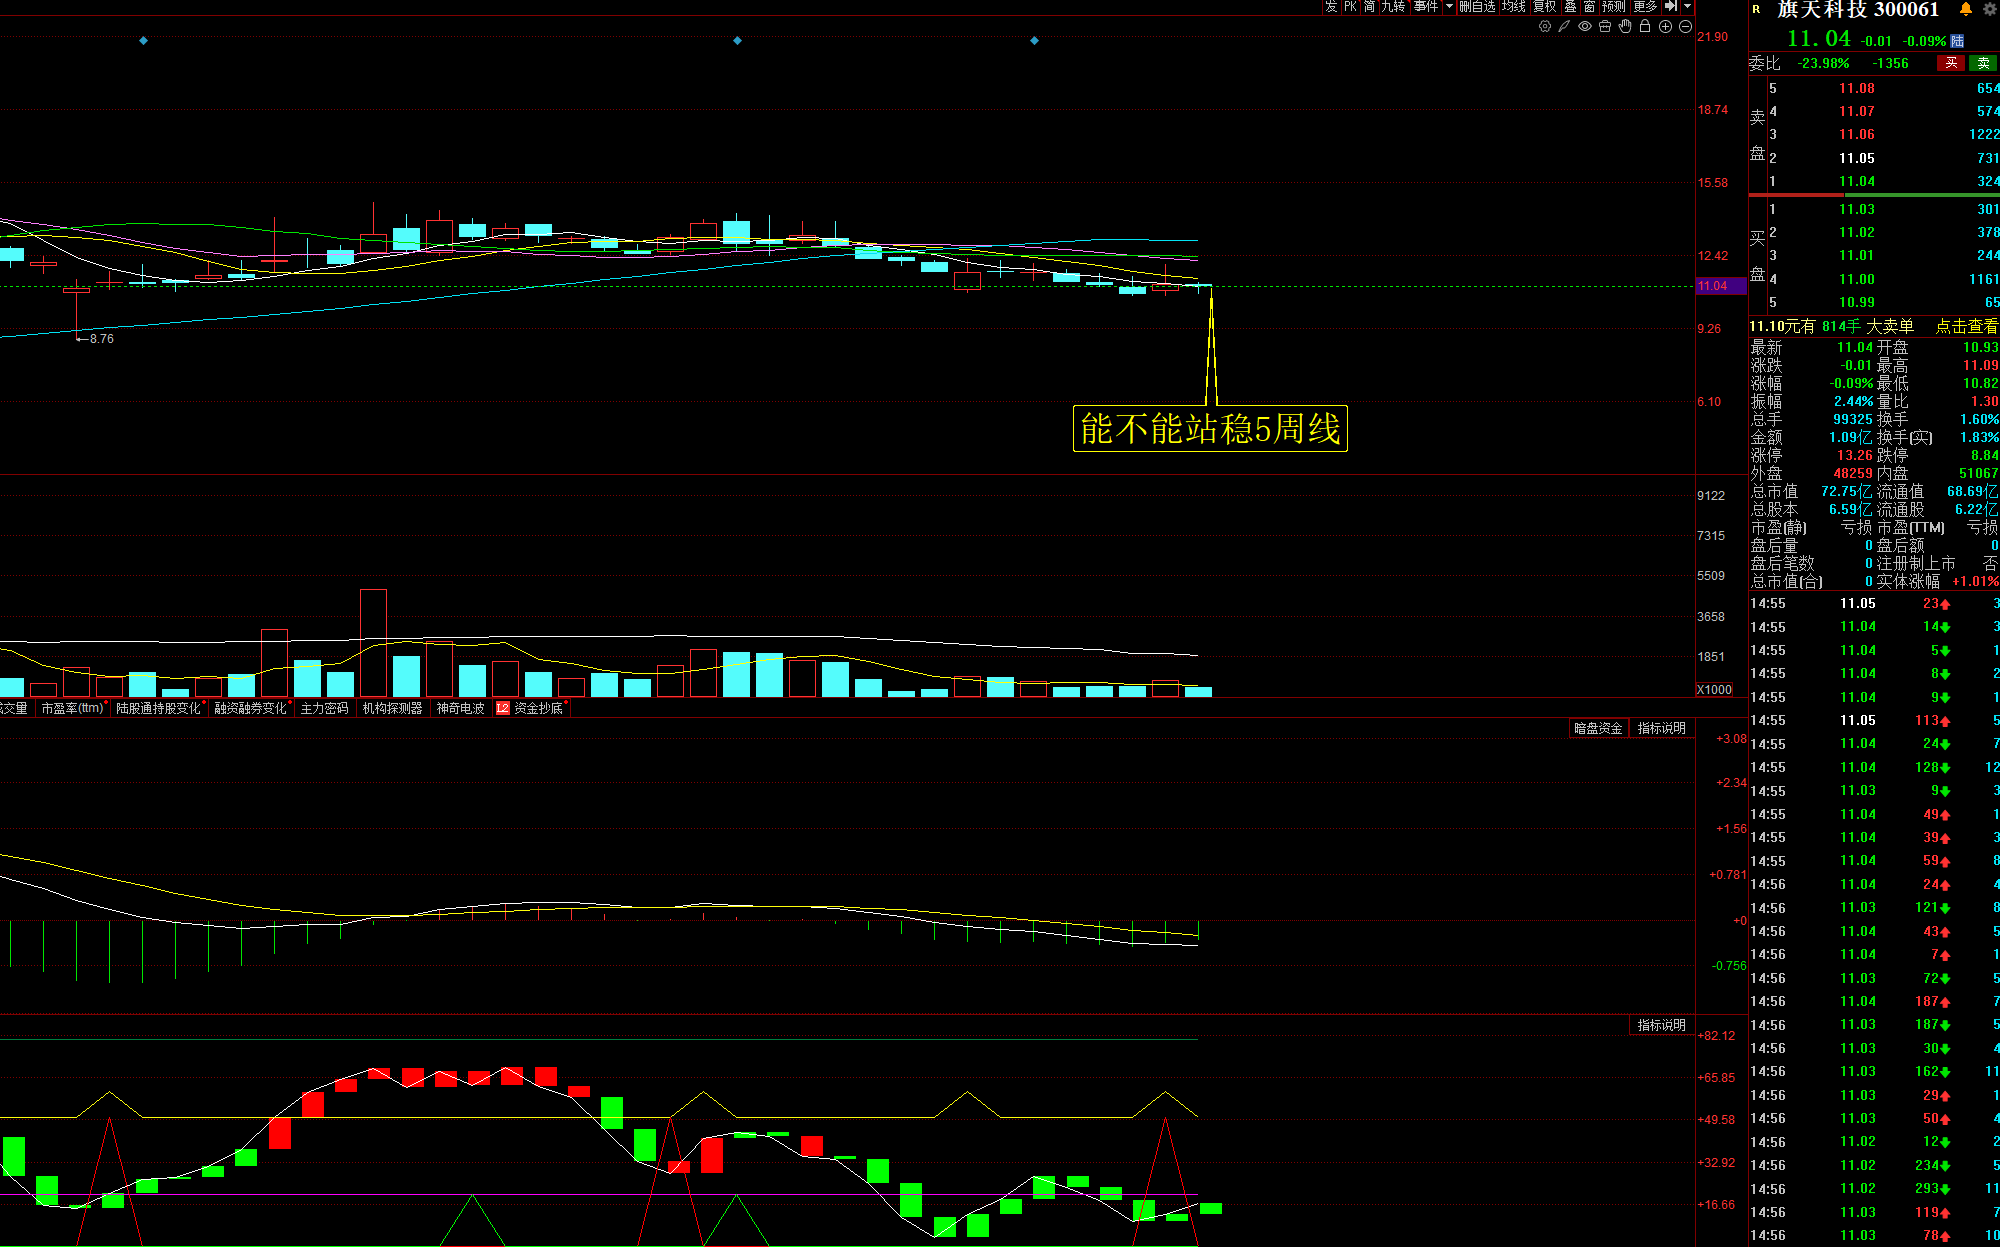2000x1247 pixels.
Task: Click the hand pan tool icon
Action: click(1625, 26)
